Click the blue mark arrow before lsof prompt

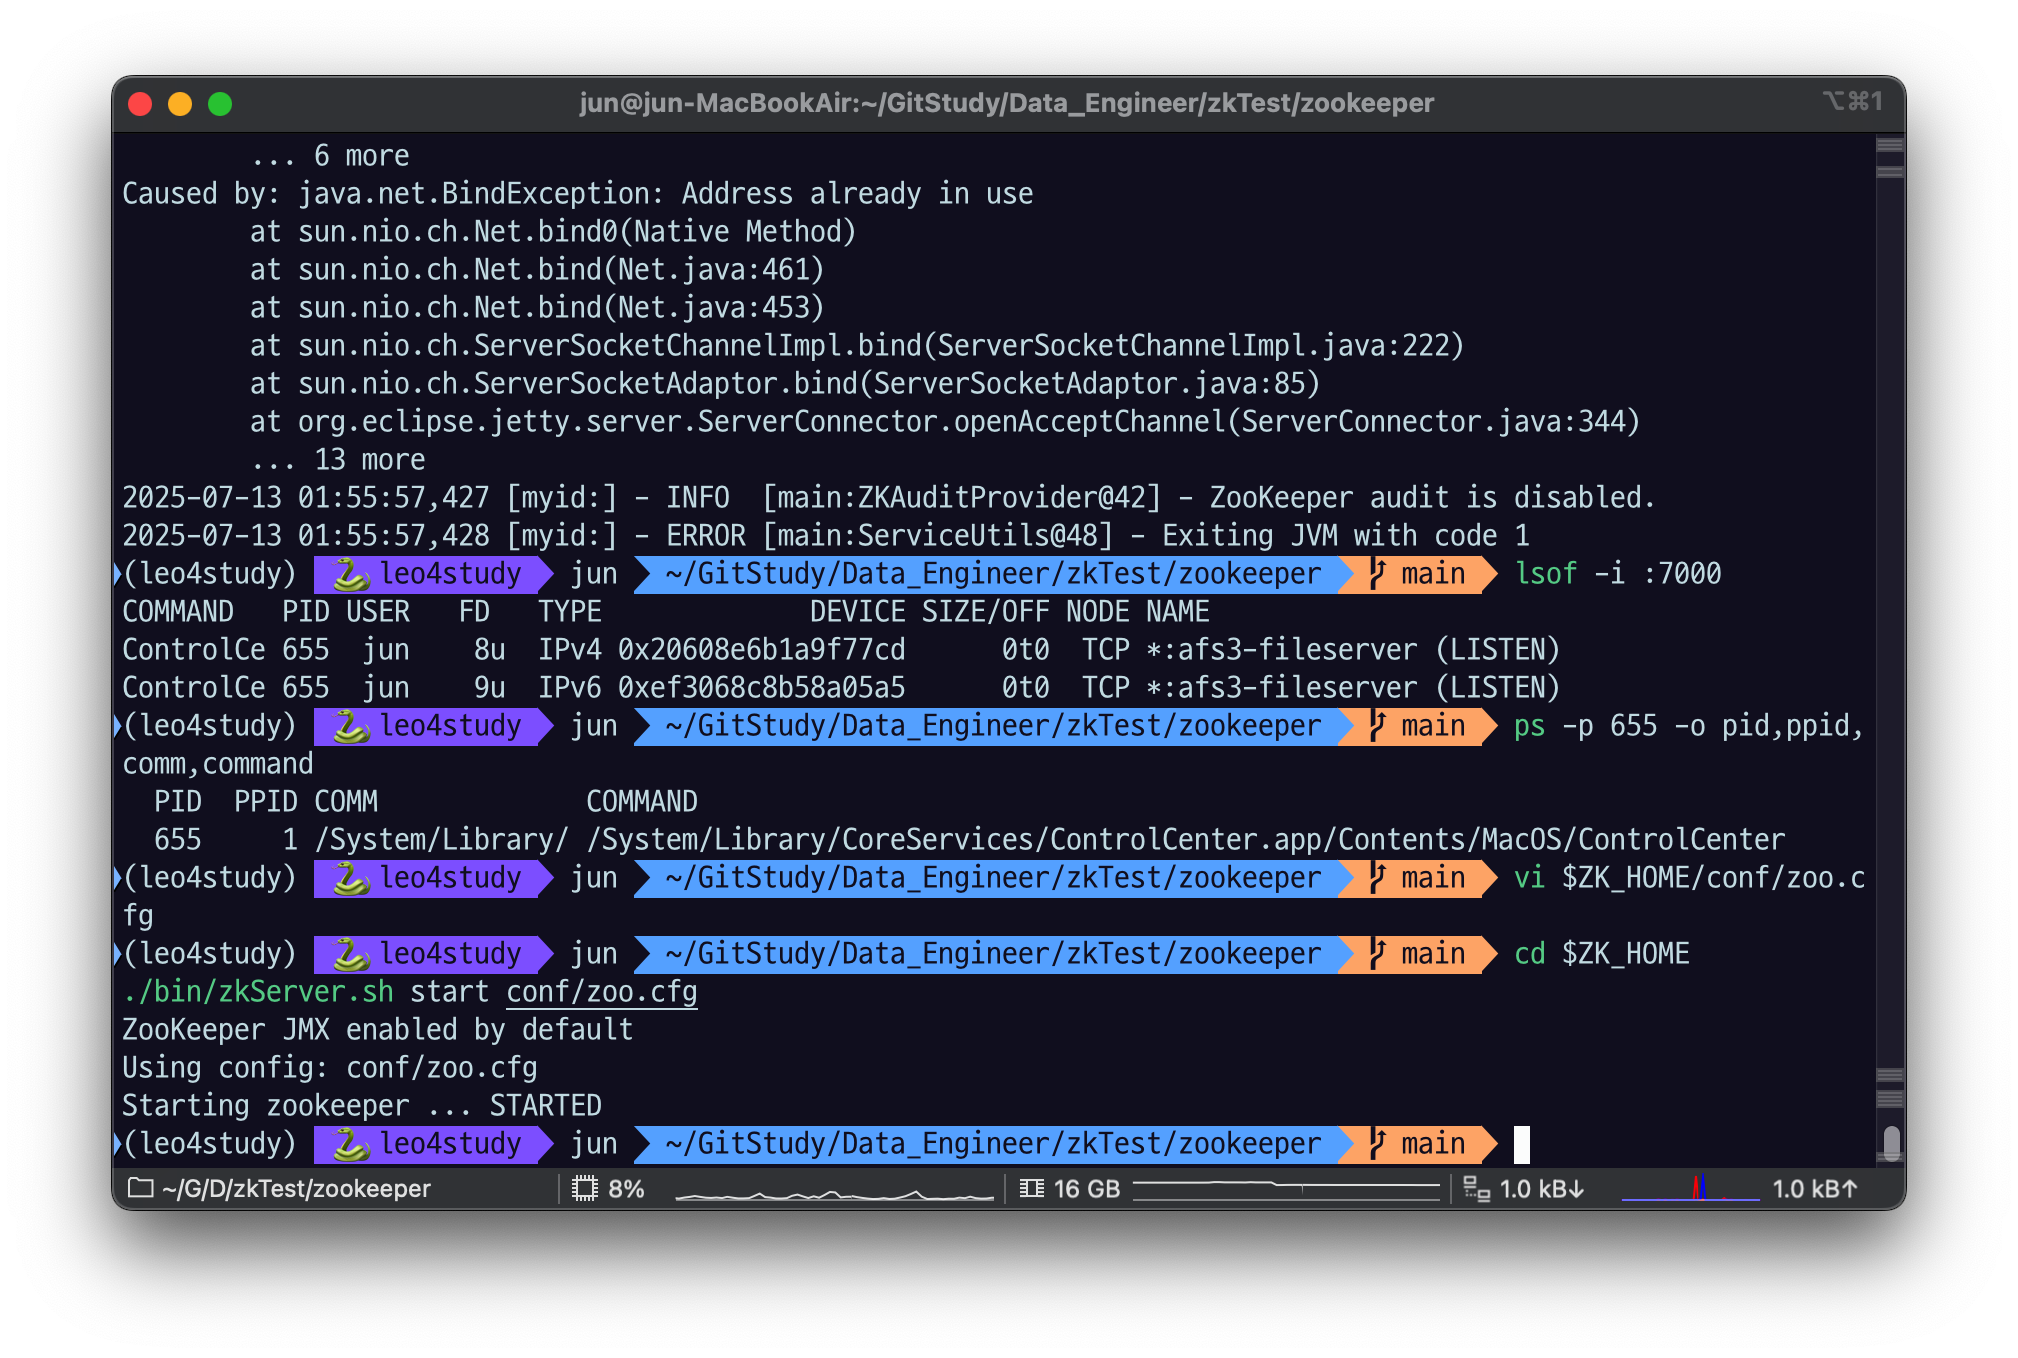click(x=118, y=574)
